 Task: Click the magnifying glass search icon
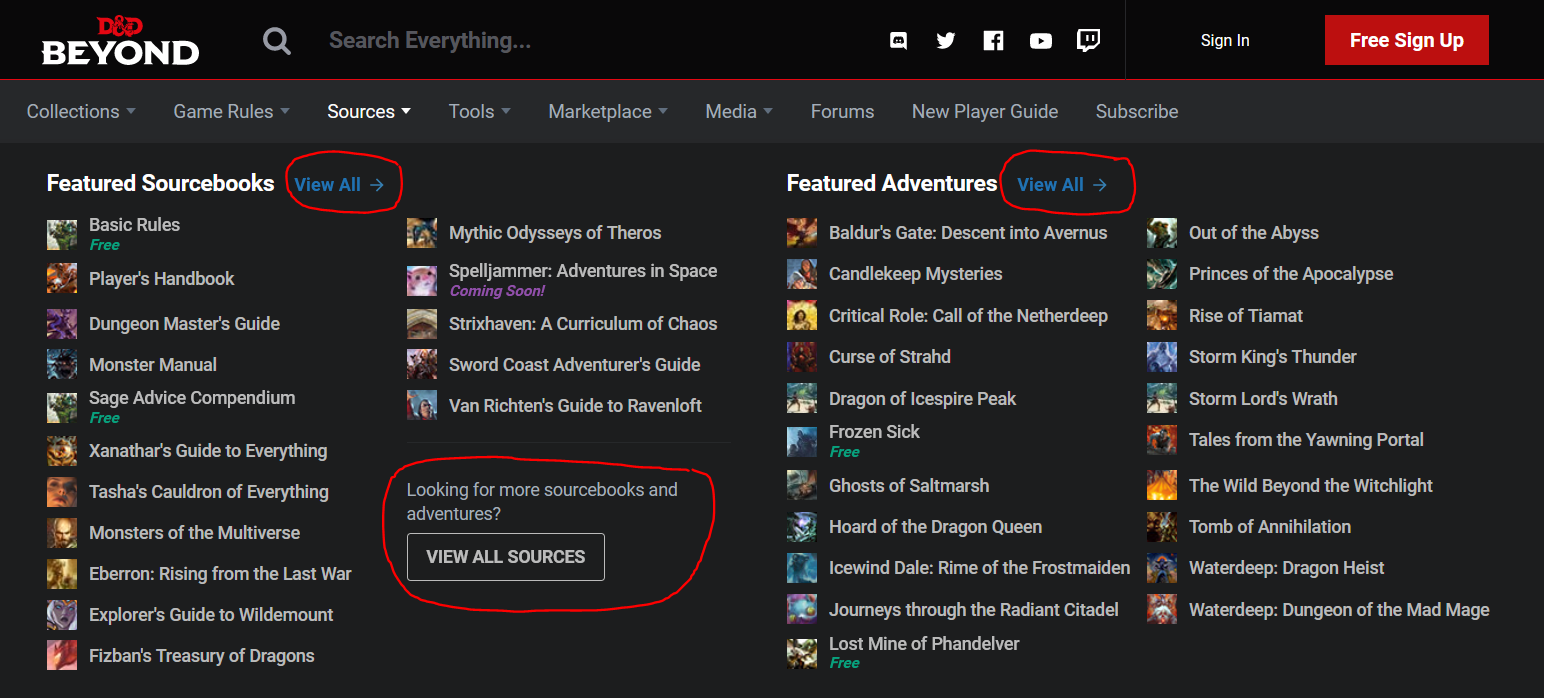click(x=277, y=41)
